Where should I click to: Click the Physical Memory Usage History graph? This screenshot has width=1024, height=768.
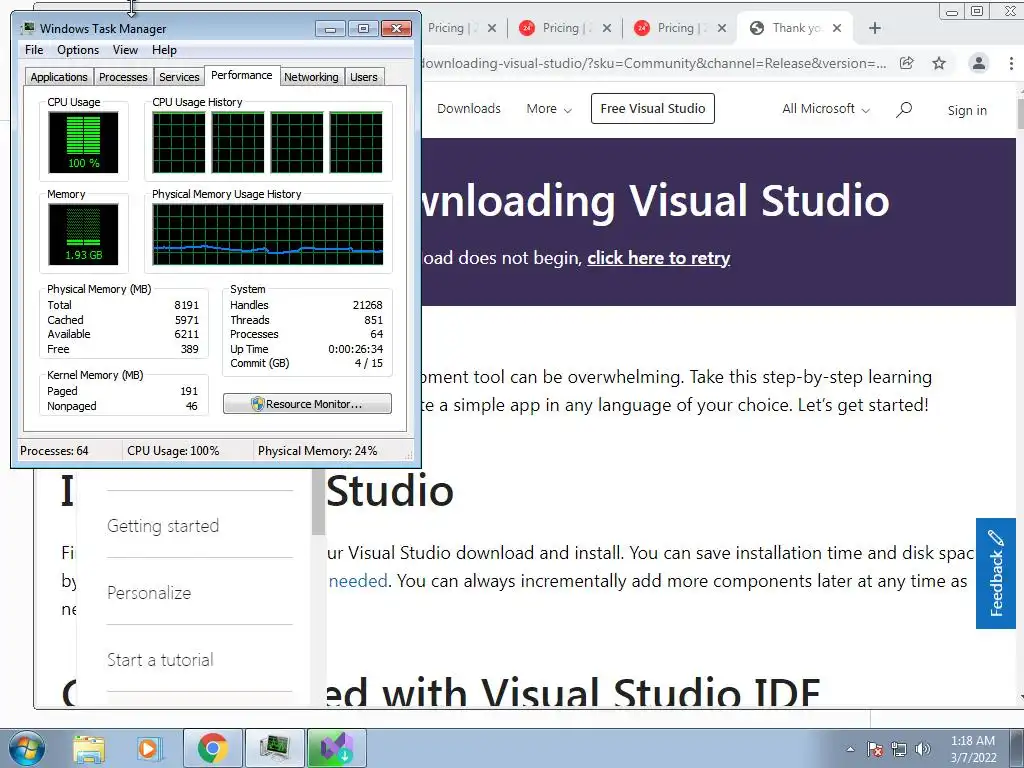coord(268,234)
